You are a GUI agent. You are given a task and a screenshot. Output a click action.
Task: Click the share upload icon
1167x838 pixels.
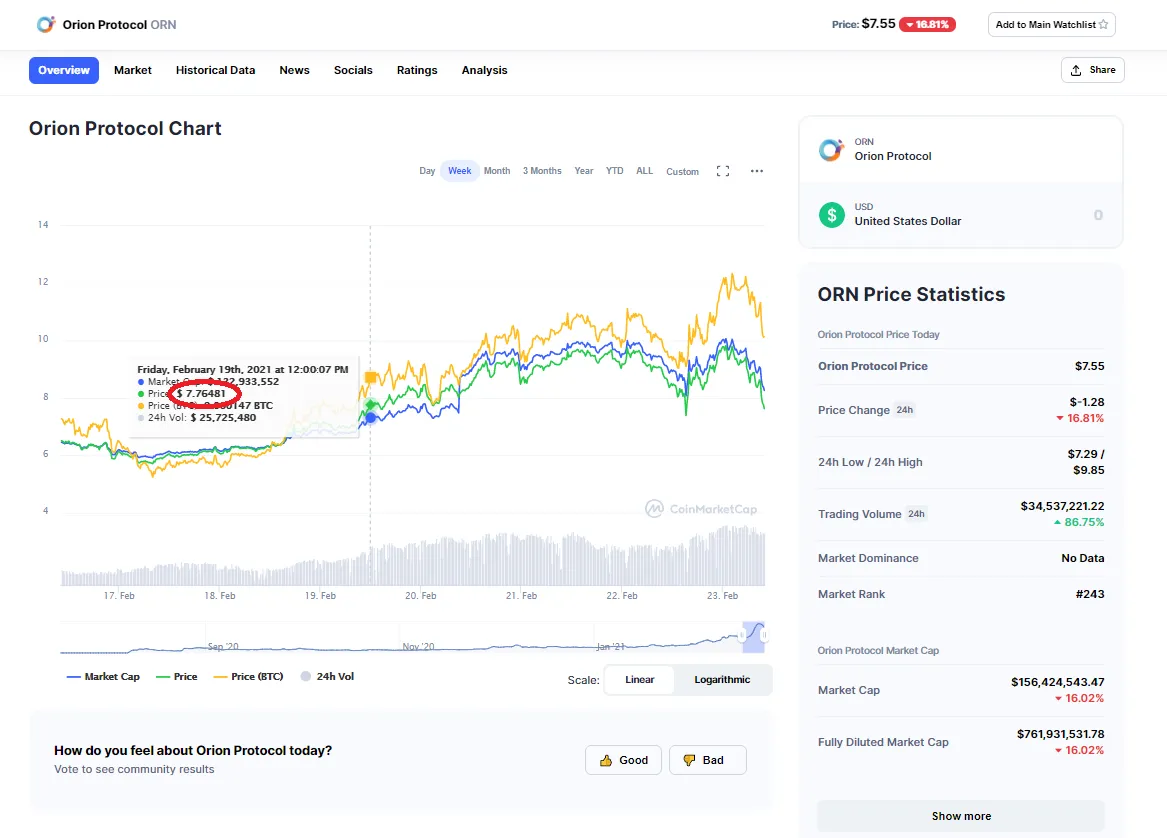click(1076, 70)
